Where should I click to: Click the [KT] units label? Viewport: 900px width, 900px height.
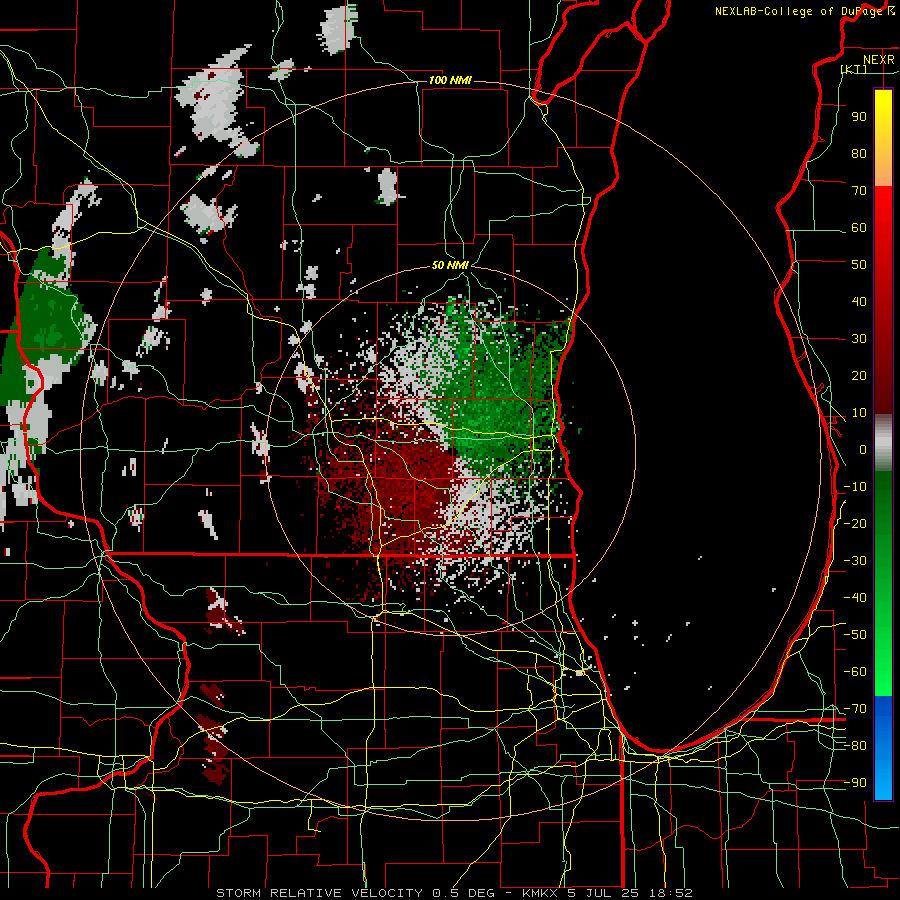(853, 69)
